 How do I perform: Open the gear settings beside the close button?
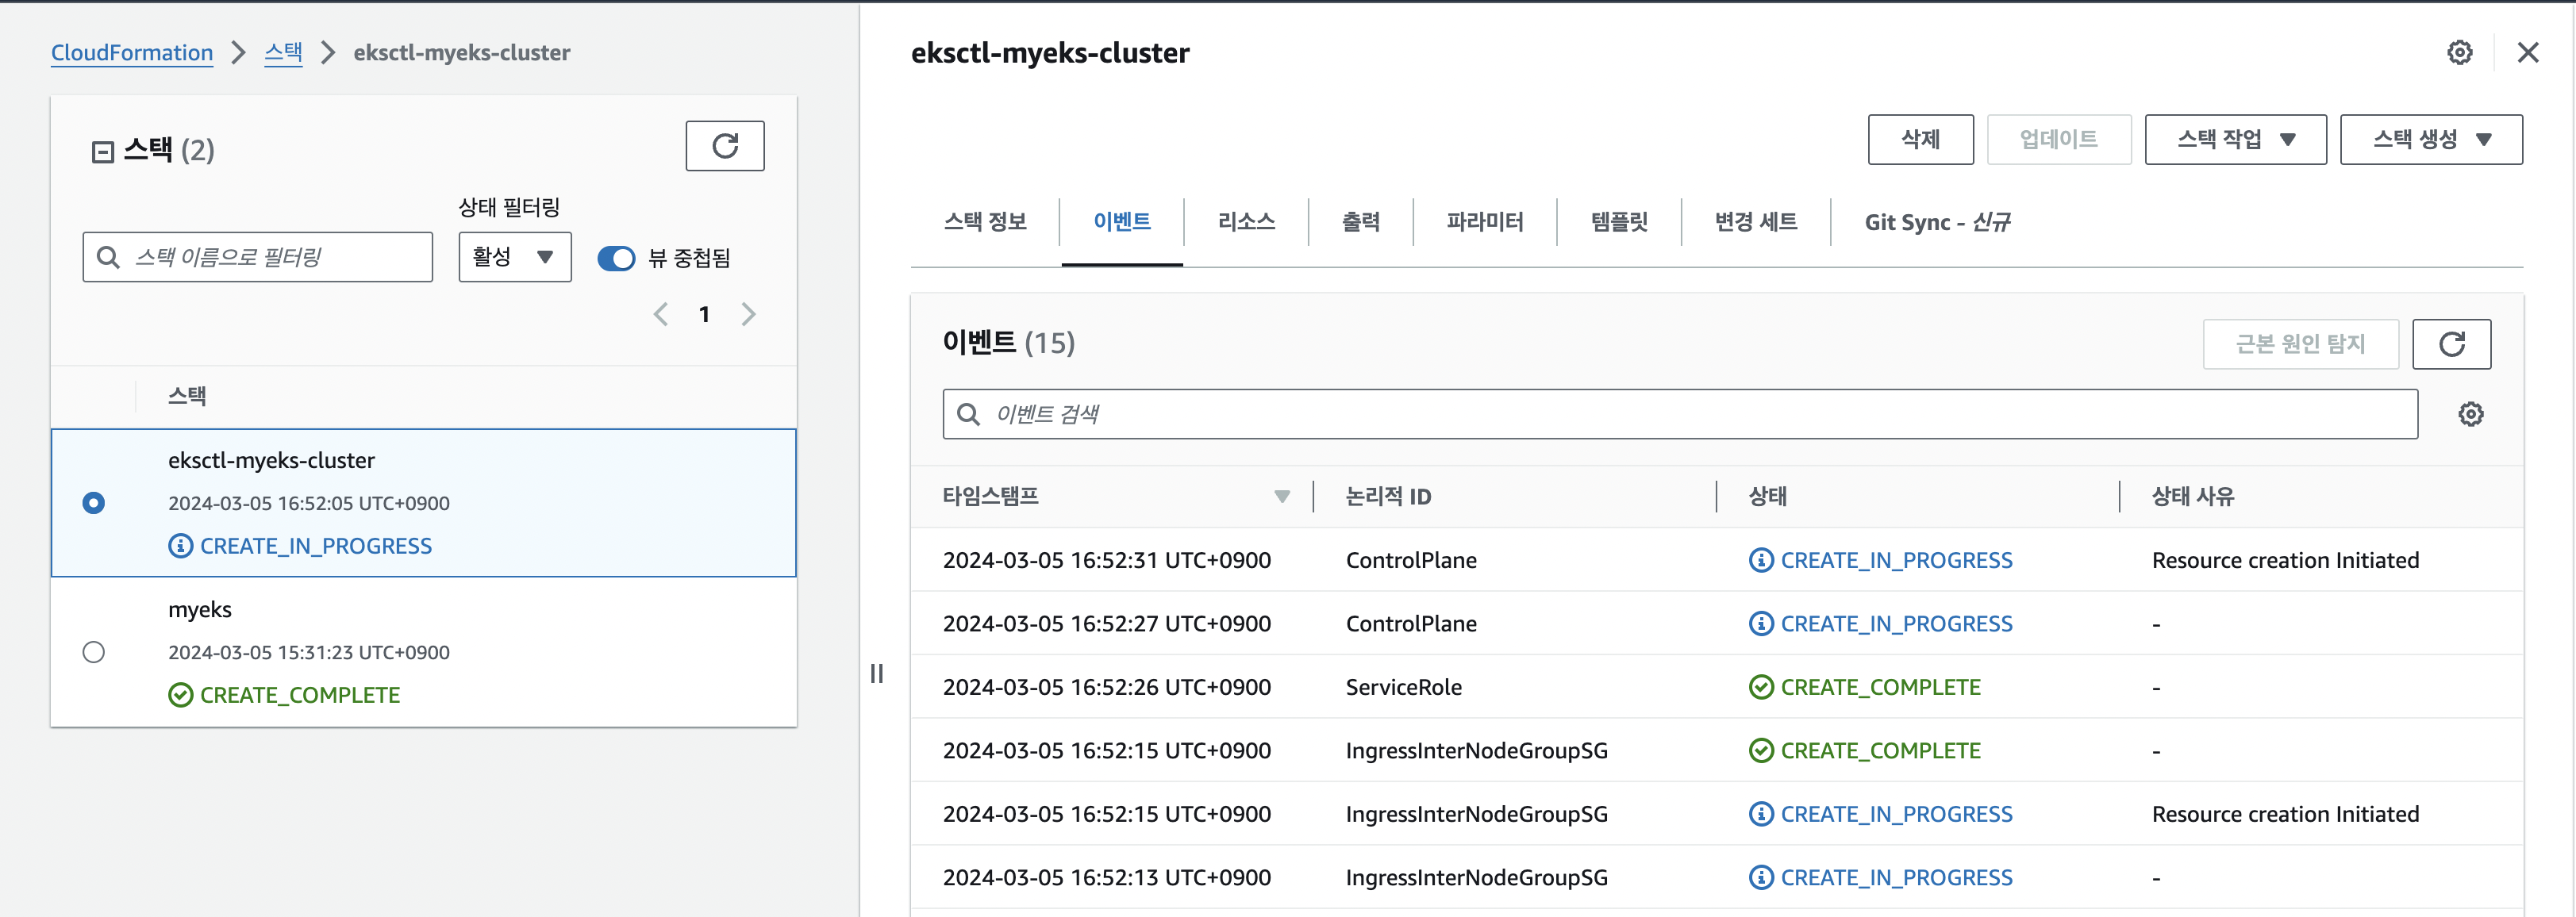coord(2459,53)
